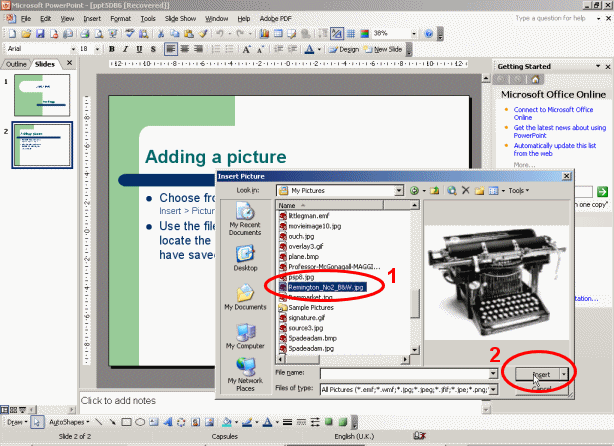
Task: Click the Bold formatting button
Action: tap(113, 49)
